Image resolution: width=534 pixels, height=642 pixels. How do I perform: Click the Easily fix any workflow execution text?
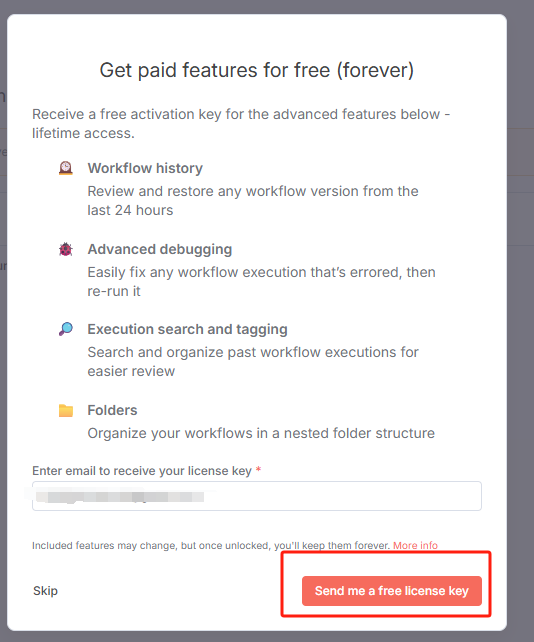click(x=261, y=282)
